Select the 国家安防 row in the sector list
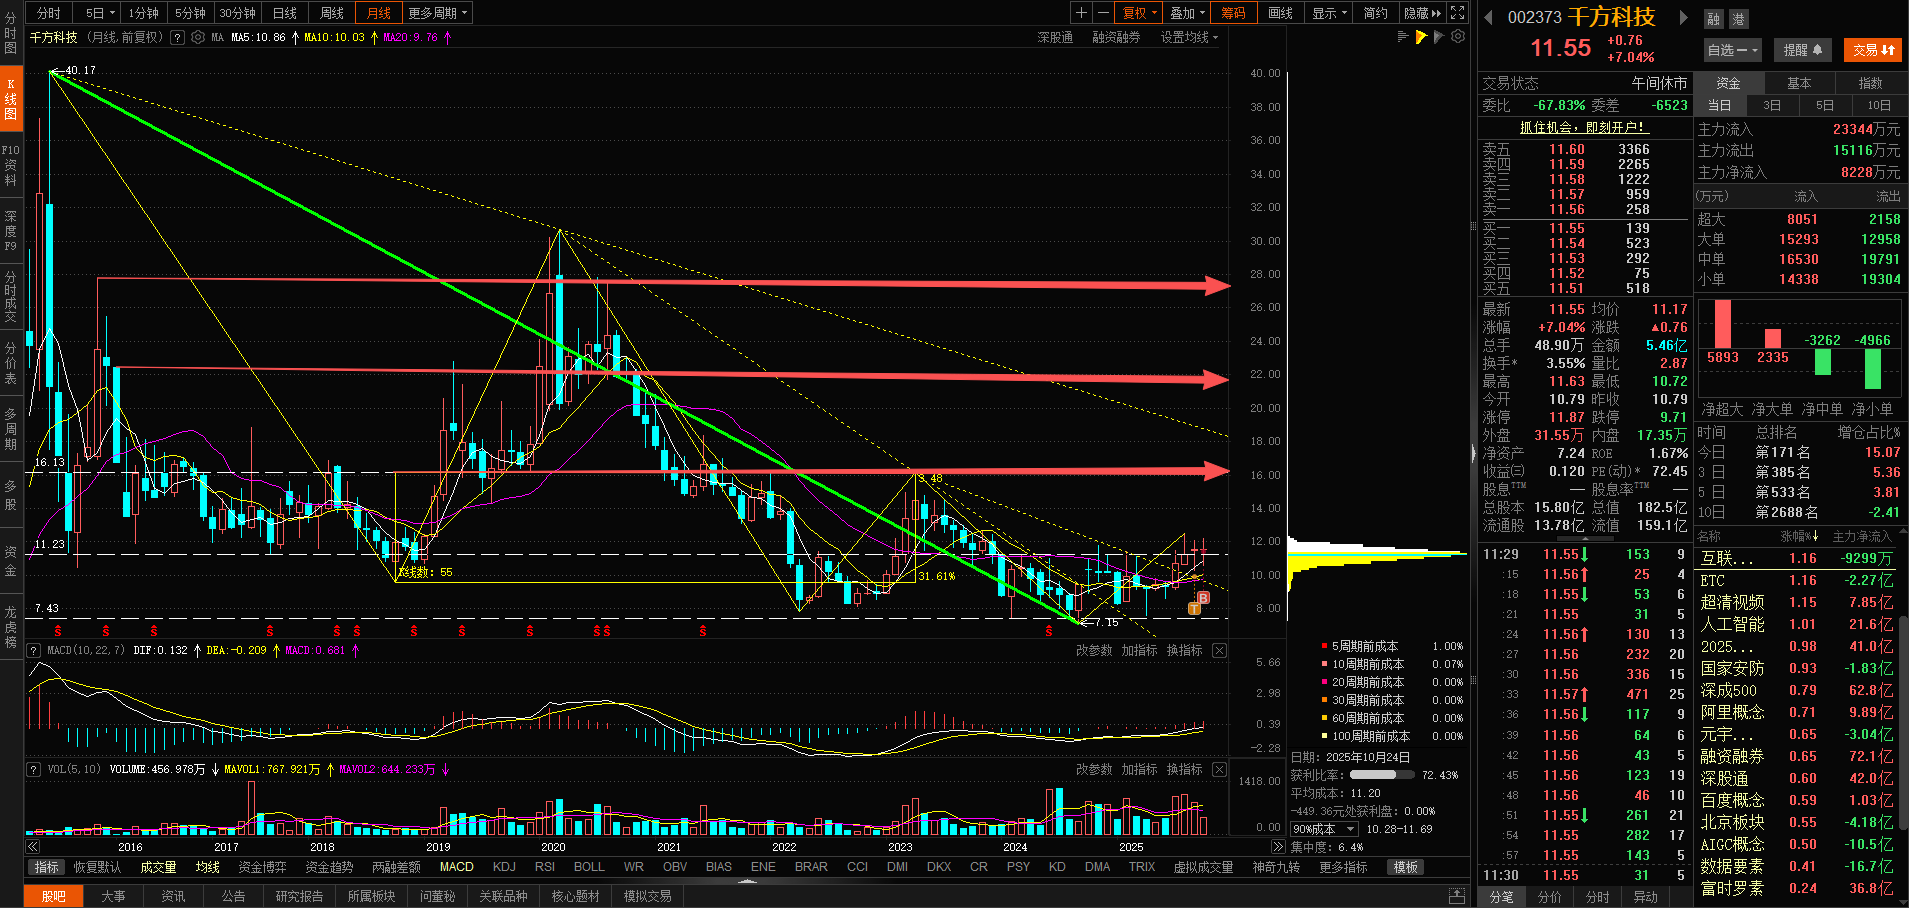This screenshot has width=1909, height=908. [x=1796, y=668]
